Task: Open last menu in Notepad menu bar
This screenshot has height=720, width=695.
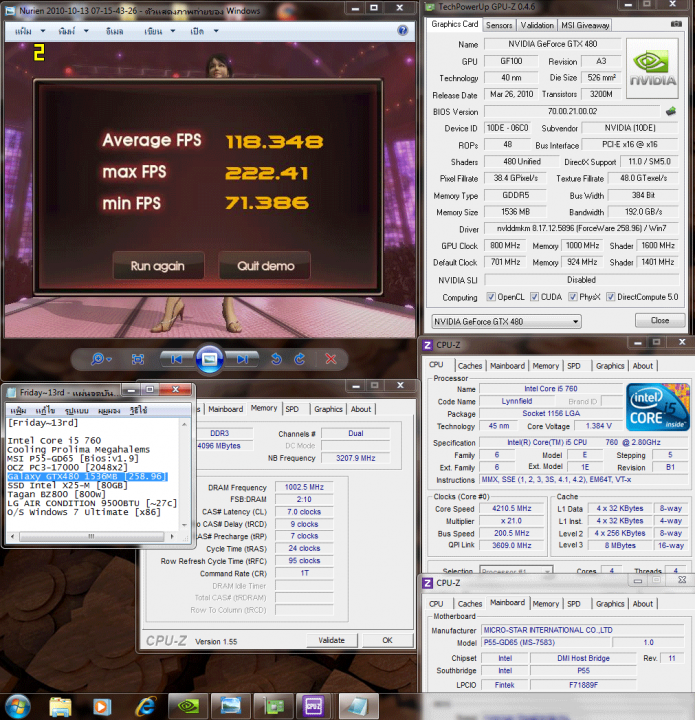Action: (x=138, y=410)
